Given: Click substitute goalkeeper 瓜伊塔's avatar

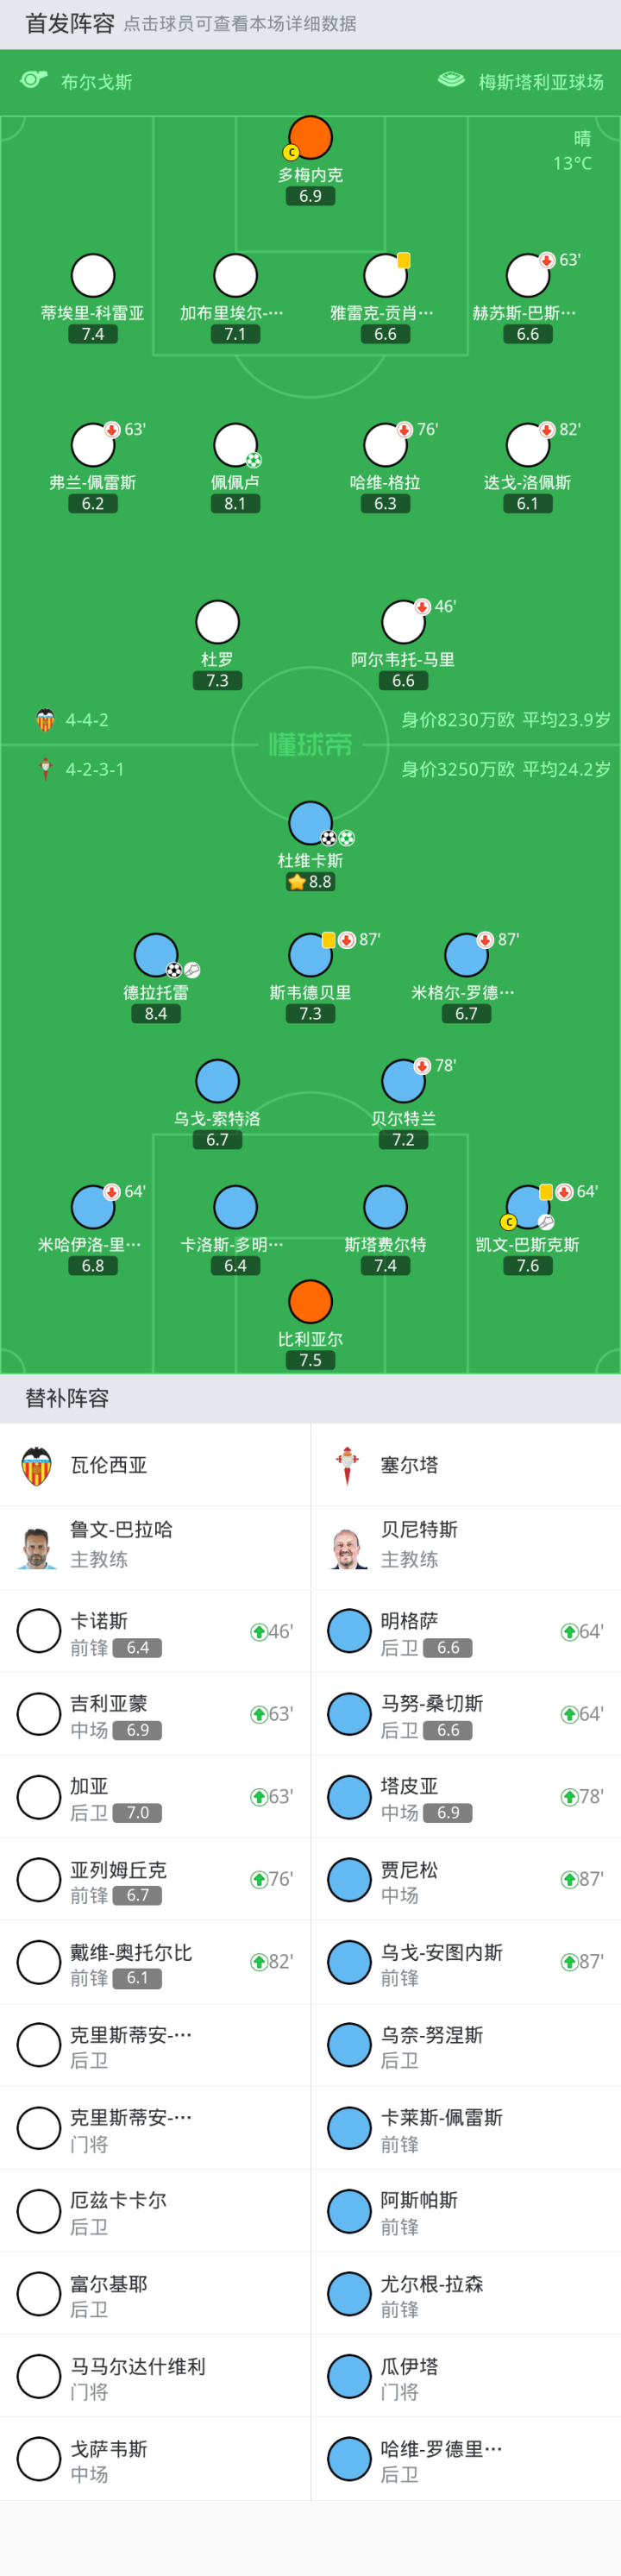Looking at the screenshot, I should click(x=349, y=2376).
